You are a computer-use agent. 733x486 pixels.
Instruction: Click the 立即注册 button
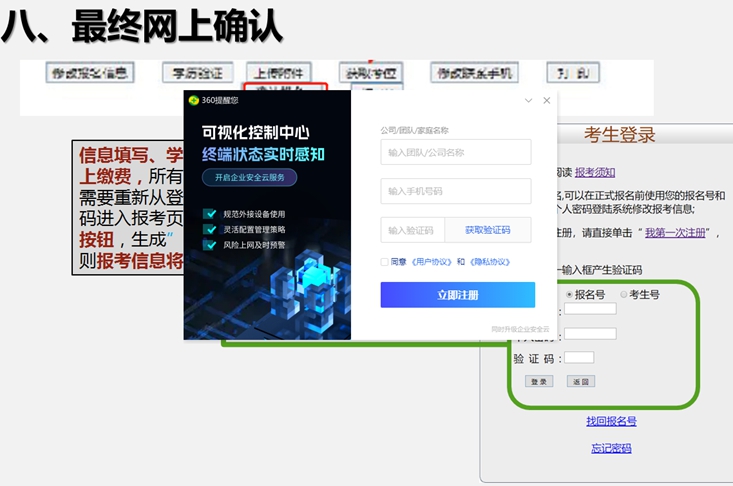click(458, 295)
